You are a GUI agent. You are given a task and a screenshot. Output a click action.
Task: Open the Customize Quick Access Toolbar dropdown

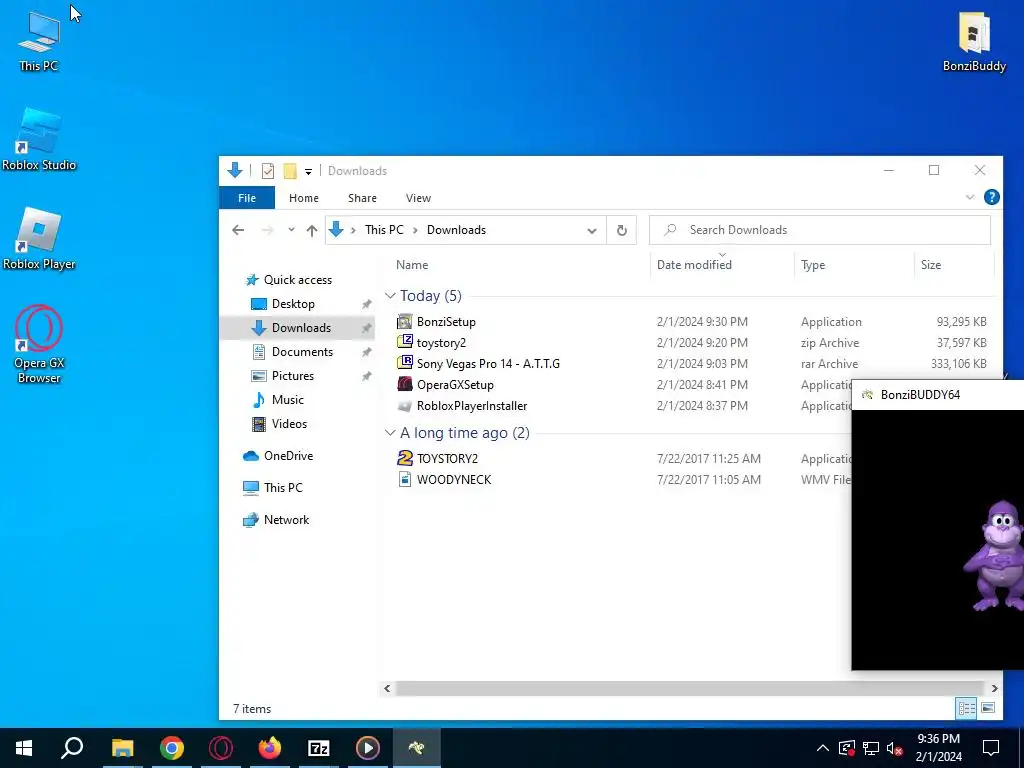[x=308, y=172]
